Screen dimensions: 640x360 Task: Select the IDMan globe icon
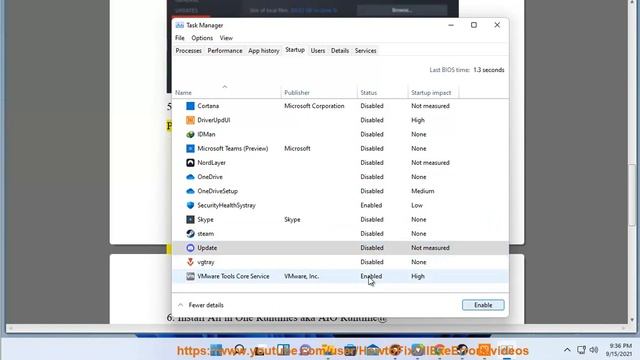tap(190, 134)
